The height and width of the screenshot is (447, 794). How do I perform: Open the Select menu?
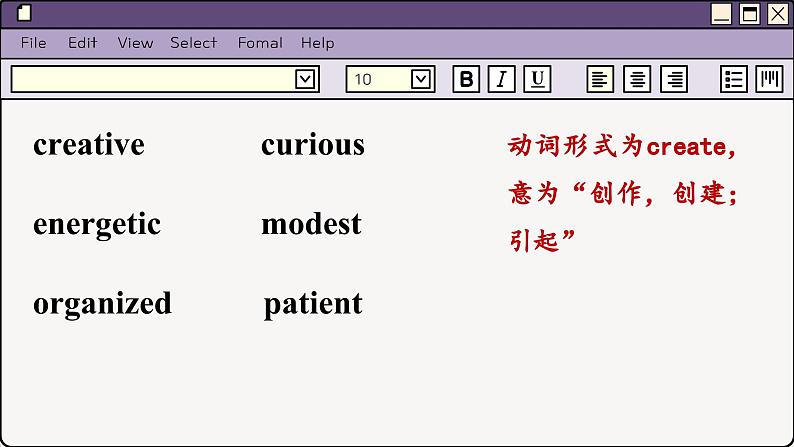click(193, 43)
